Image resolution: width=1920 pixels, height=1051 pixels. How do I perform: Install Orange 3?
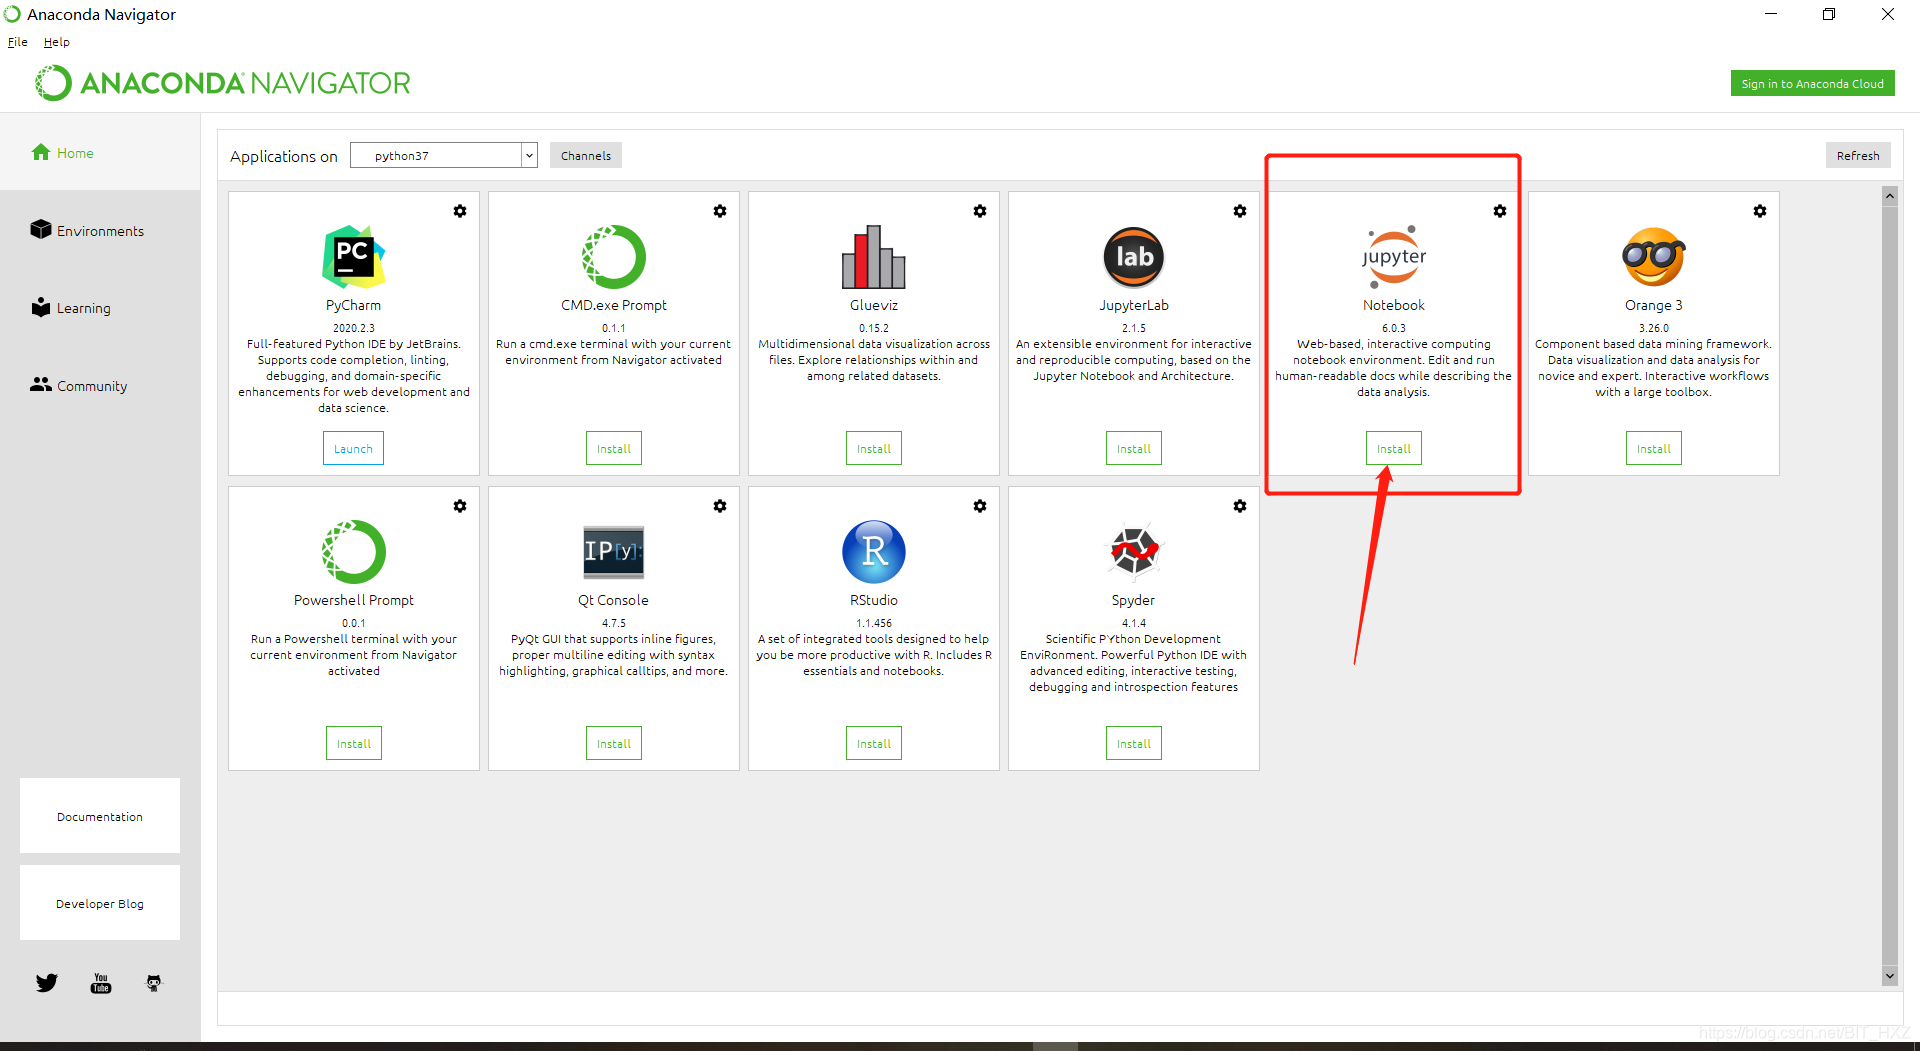1654,449
